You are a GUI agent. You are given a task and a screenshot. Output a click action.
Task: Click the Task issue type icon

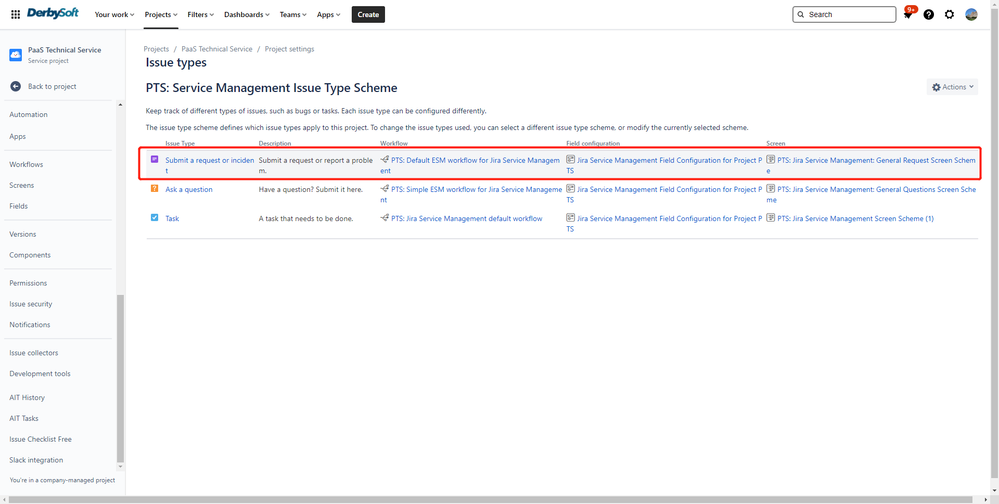[x=154, y=217]
